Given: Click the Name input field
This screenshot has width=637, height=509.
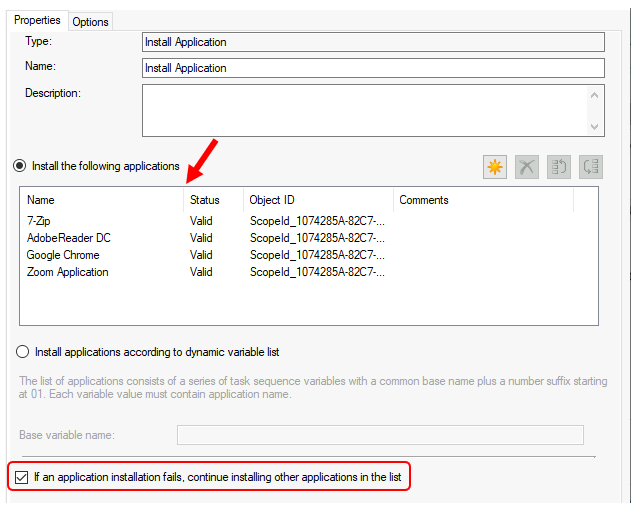Looking at the screenshot, I should pyautogui.click(x=373, y=68).
